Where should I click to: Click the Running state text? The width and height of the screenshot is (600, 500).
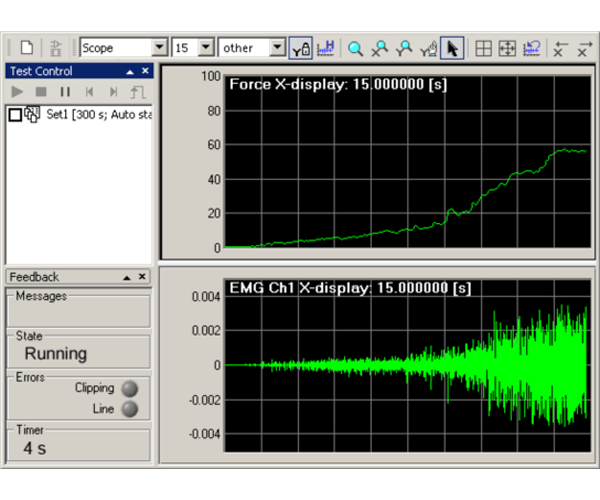tap(56, 353)
